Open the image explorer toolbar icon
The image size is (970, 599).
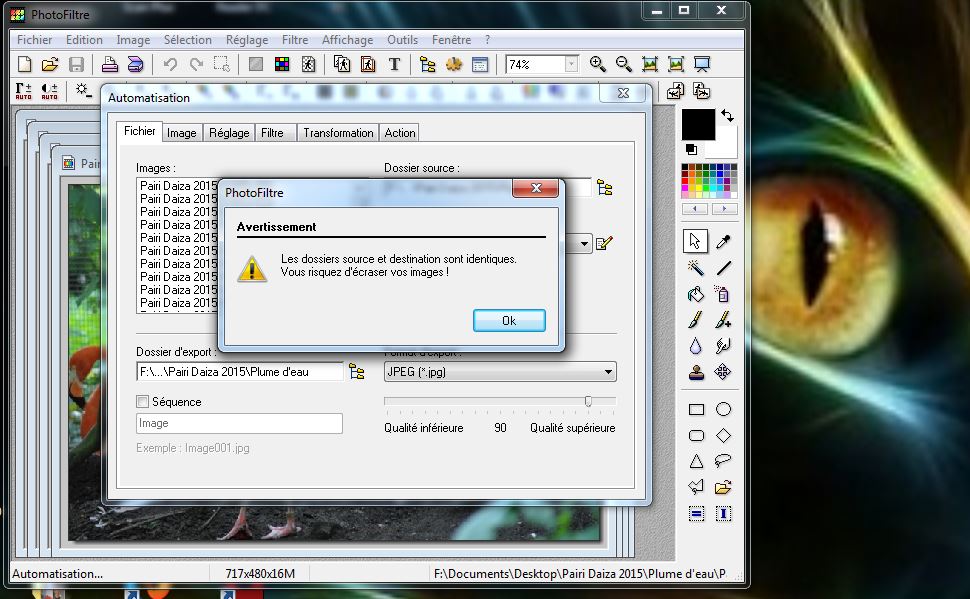tap(427, 64)
